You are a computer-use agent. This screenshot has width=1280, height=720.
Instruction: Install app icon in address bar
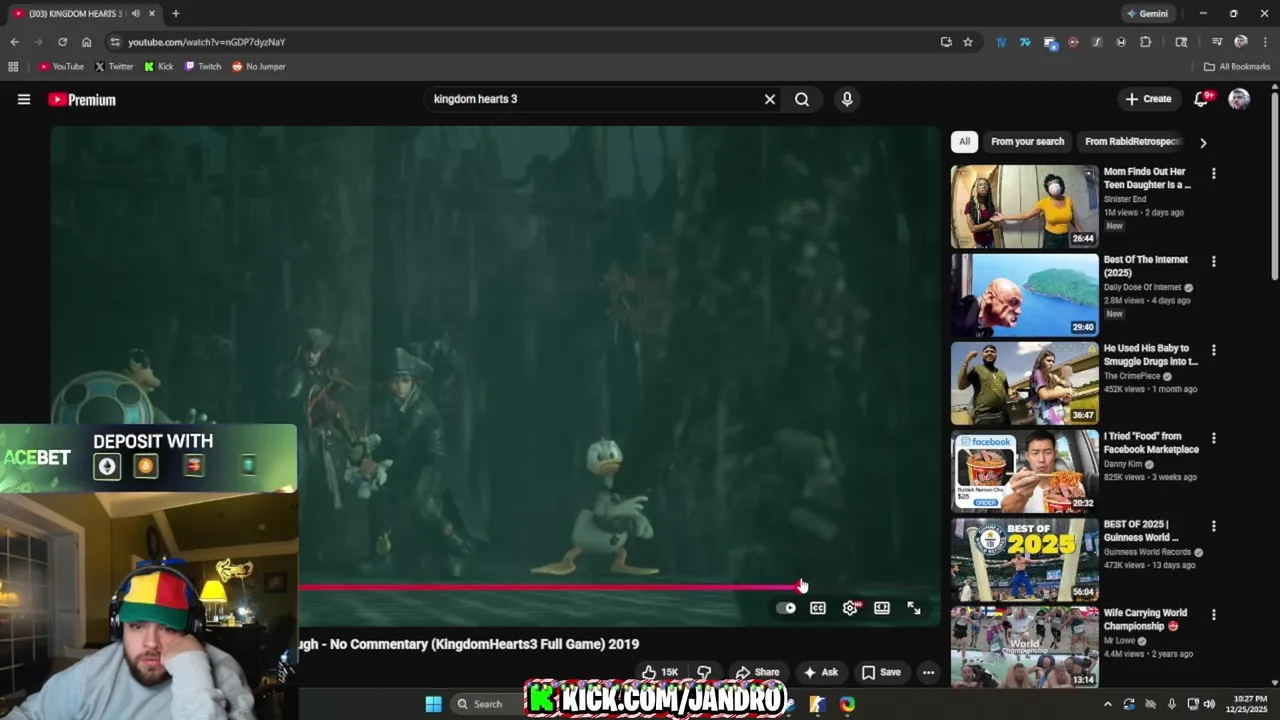coord(946,42)
